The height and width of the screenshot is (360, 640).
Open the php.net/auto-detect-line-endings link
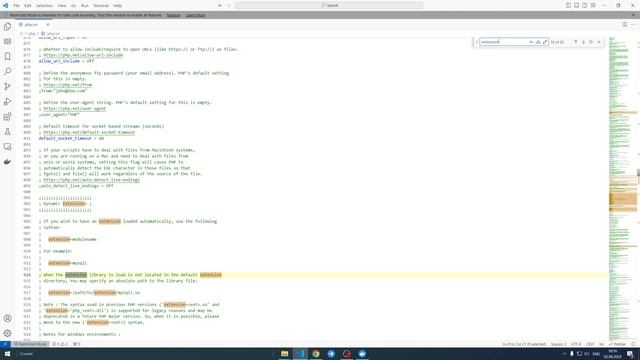point(91,180)
